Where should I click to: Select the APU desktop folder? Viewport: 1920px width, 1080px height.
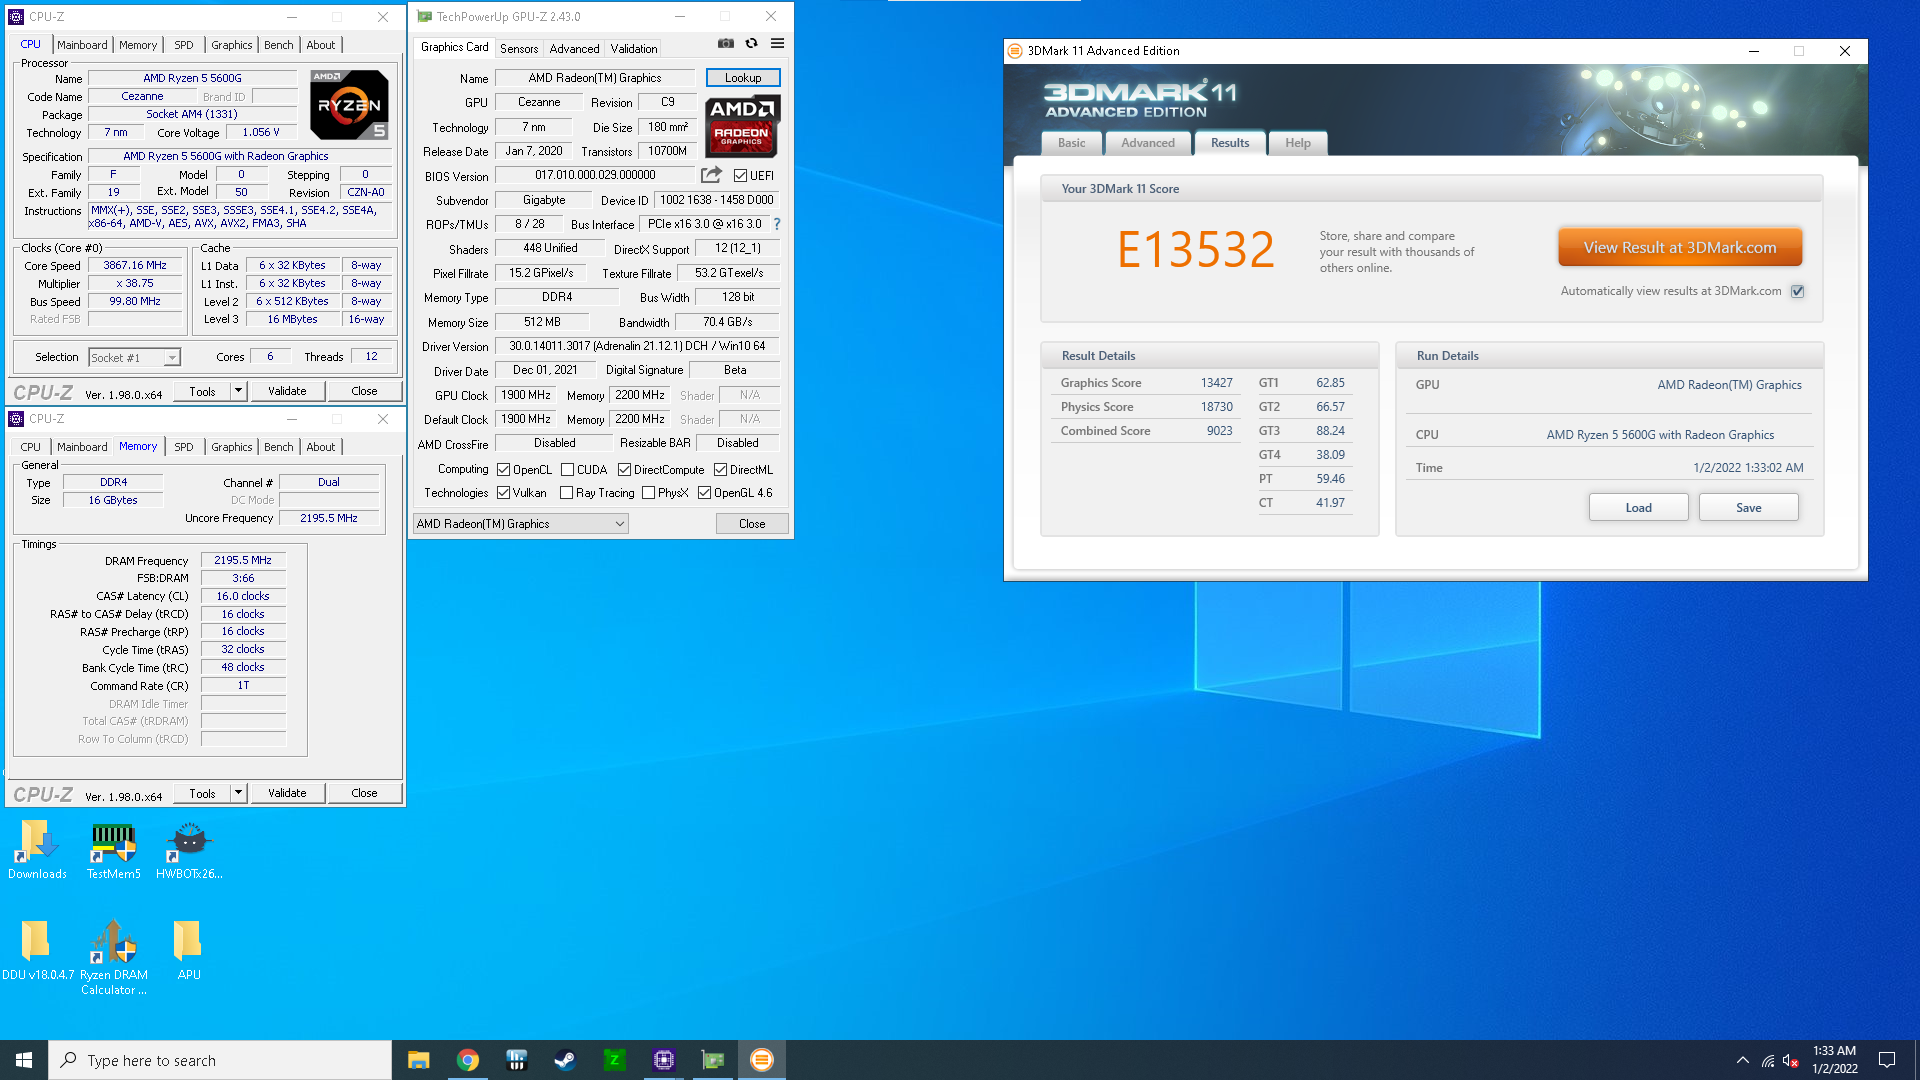[x=189, y=951]
